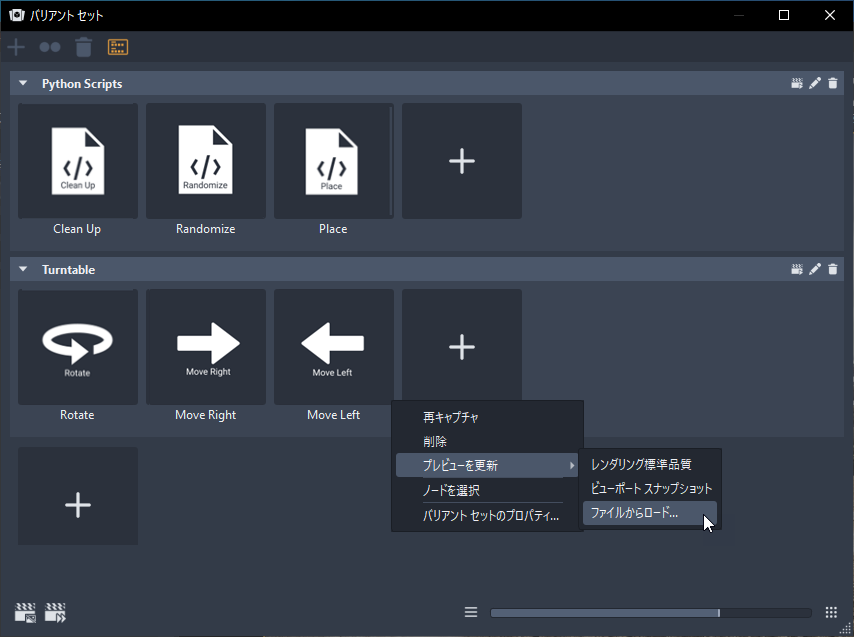Click bottom-left clapperboard image icon
The image size is (854, 637).
point(25,612)
